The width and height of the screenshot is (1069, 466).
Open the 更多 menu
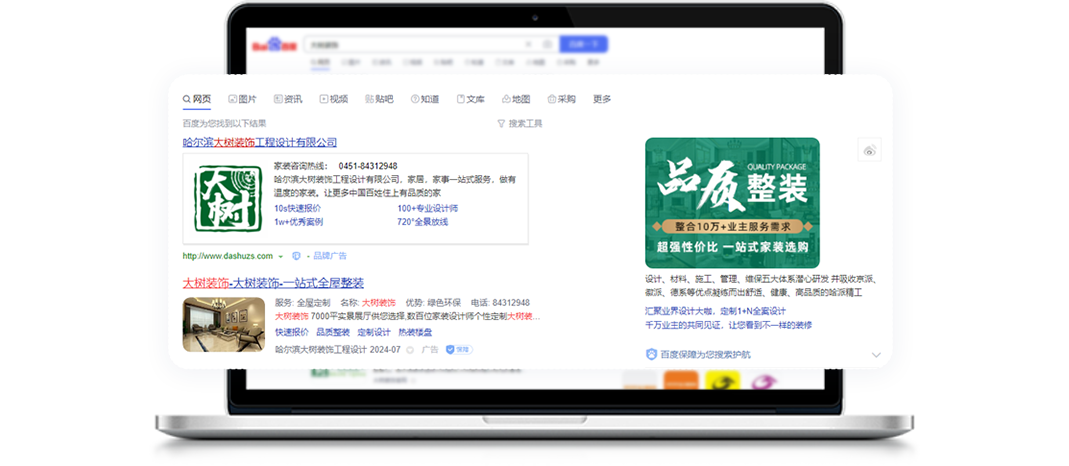pos(602,99)
